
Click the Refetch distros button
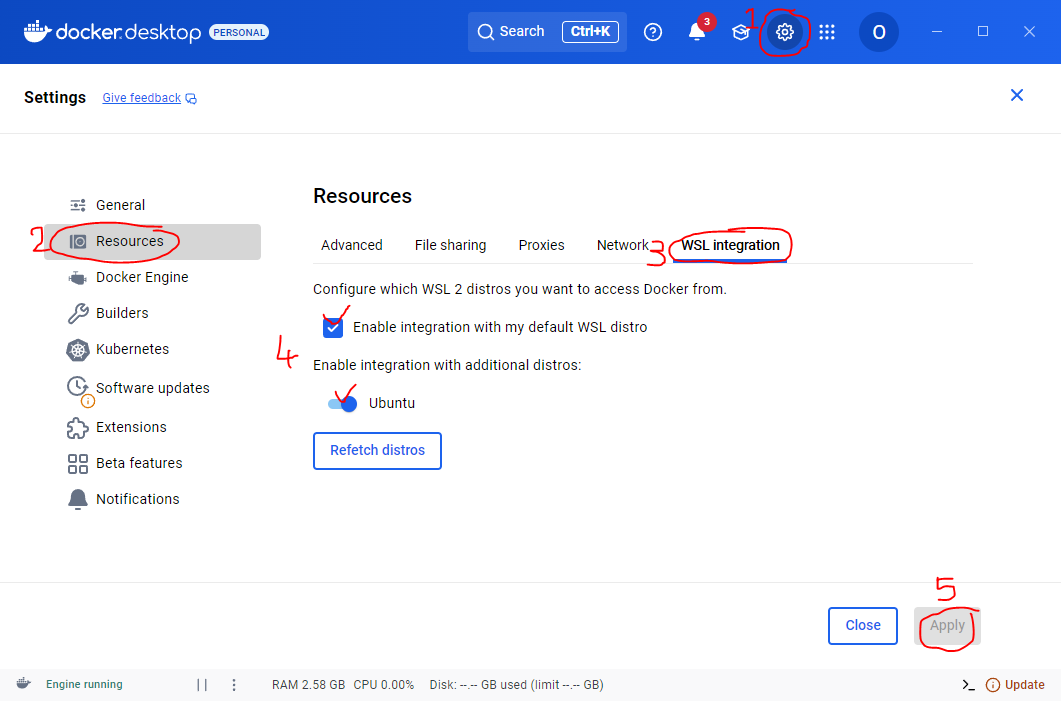378,451
